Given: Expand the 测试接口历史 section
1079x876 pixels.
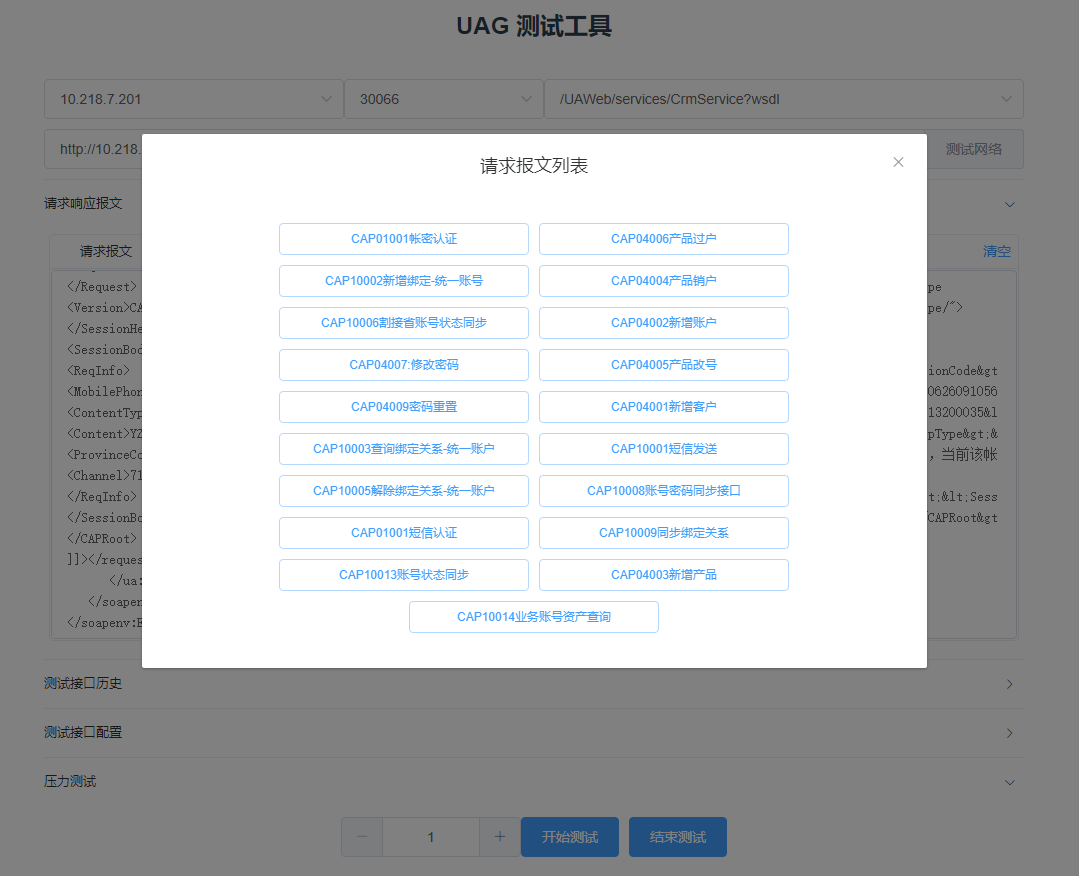Looking at the screenshot, I should (x=534, y=684).
